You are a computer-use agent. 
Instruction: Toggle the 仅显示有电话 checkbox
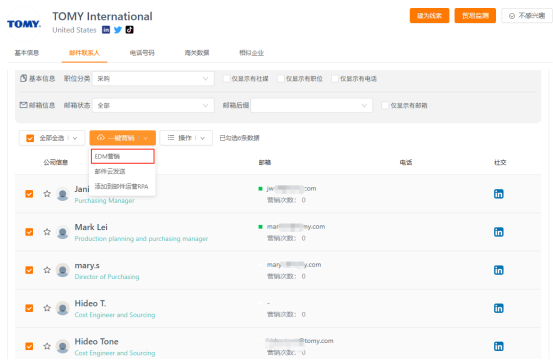tap(335, 79)
